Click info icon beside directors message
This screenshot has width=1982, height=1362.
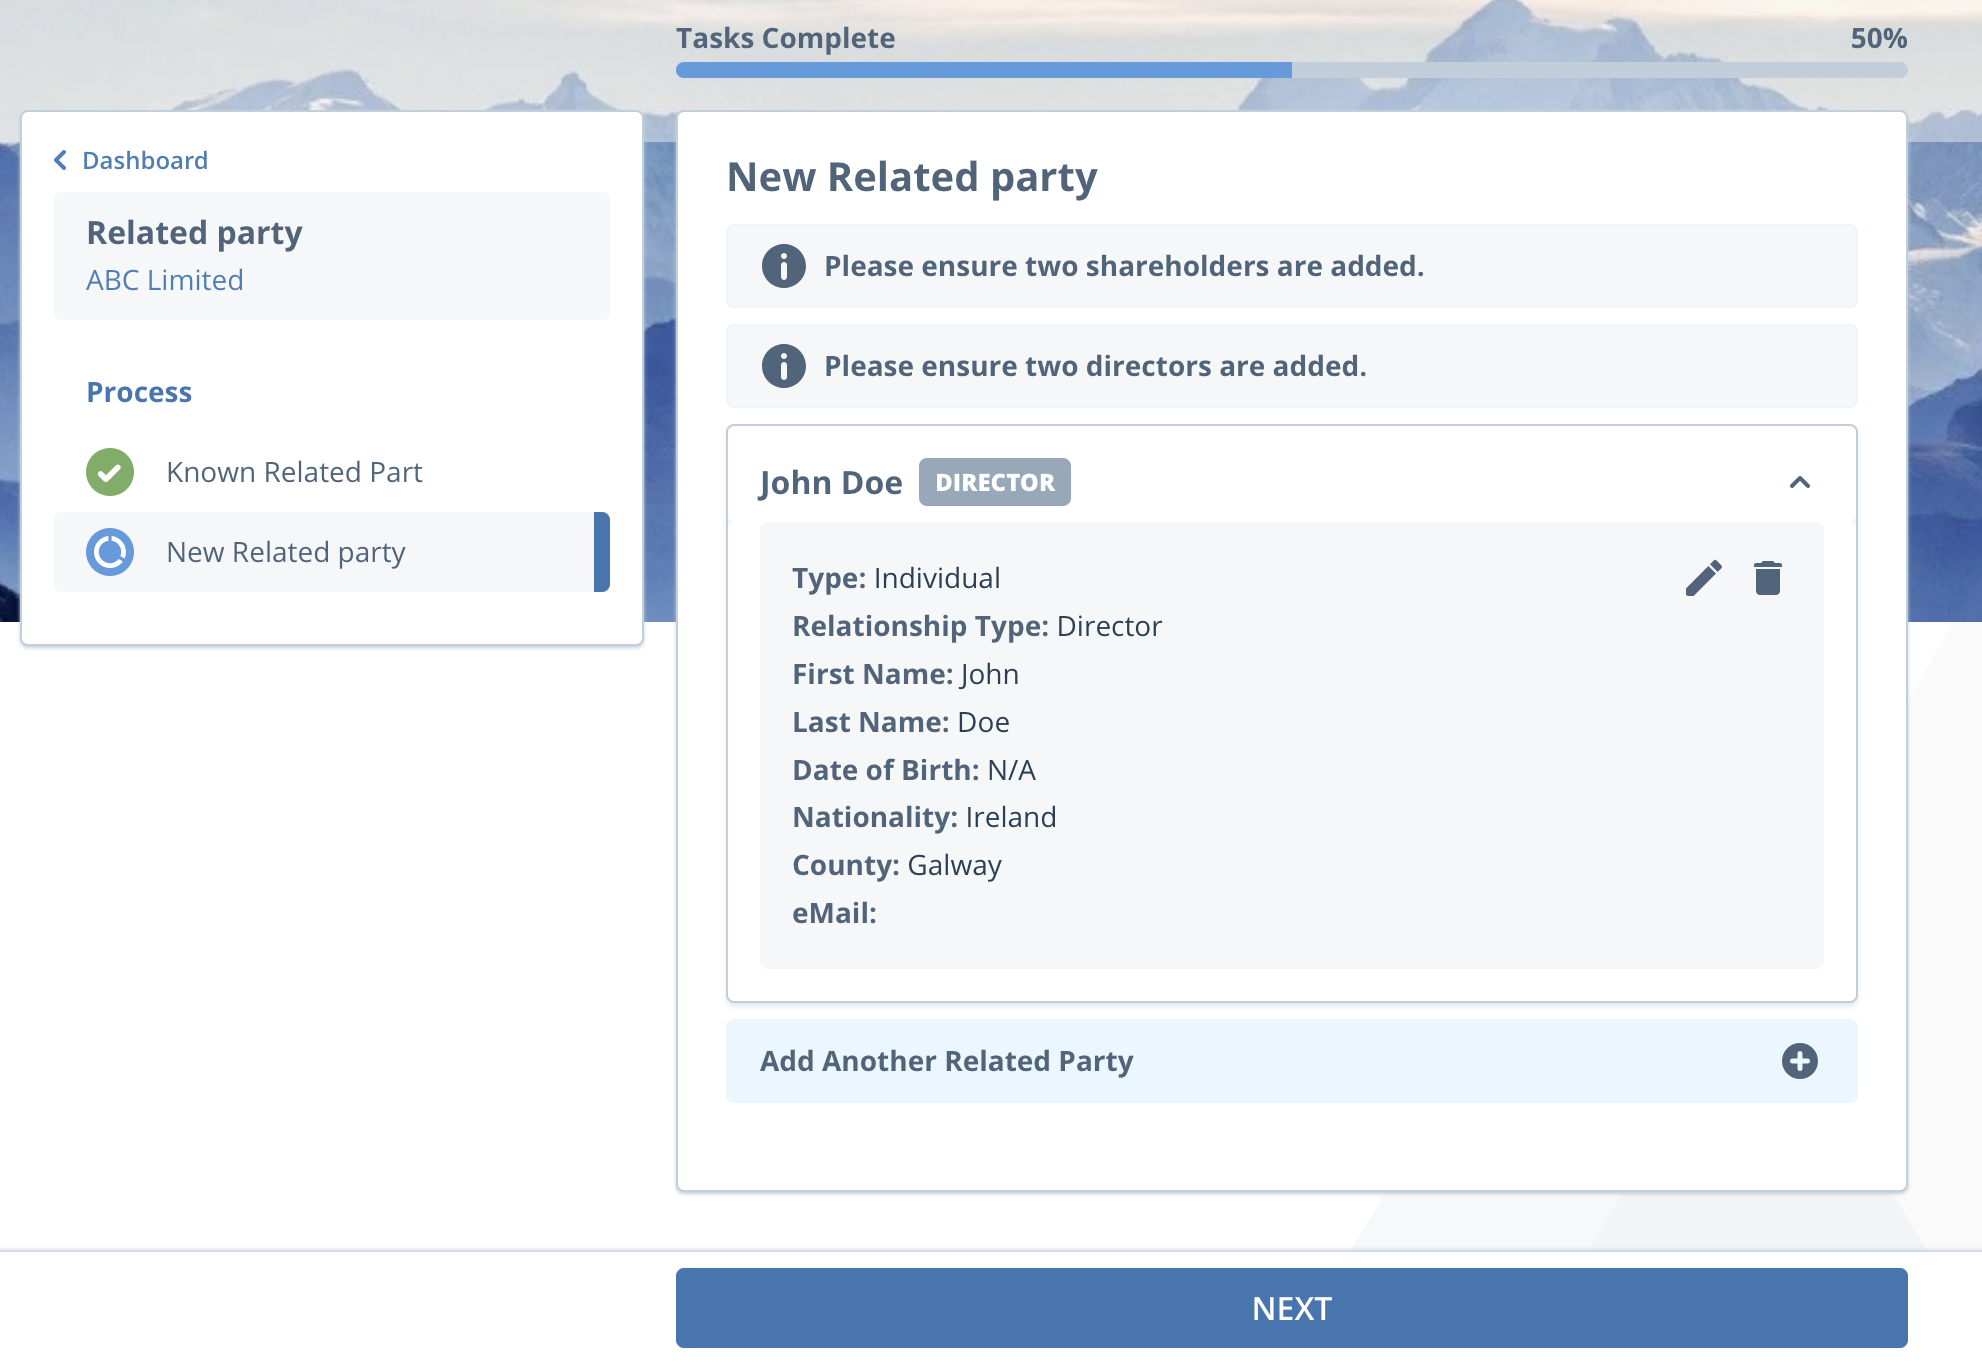(x=783, y=366)
